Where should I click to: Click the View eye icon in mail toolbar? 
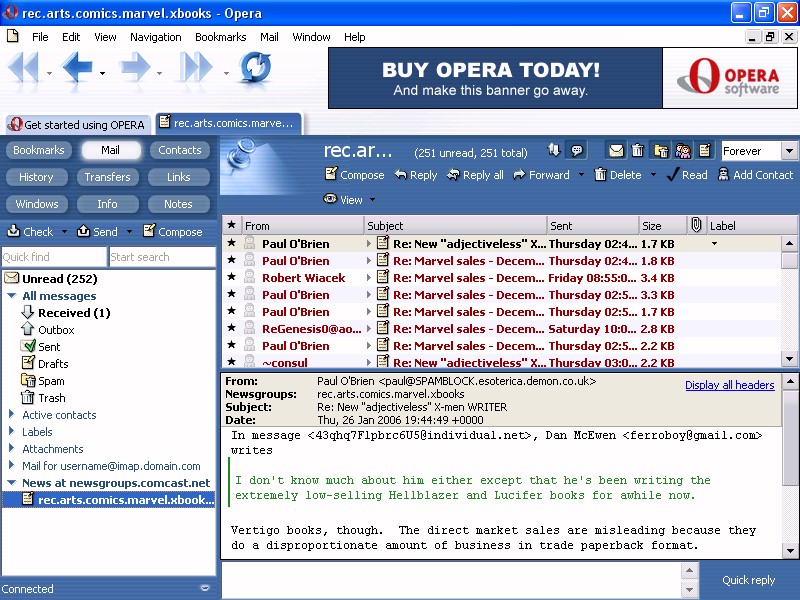[x=330, y=199]
